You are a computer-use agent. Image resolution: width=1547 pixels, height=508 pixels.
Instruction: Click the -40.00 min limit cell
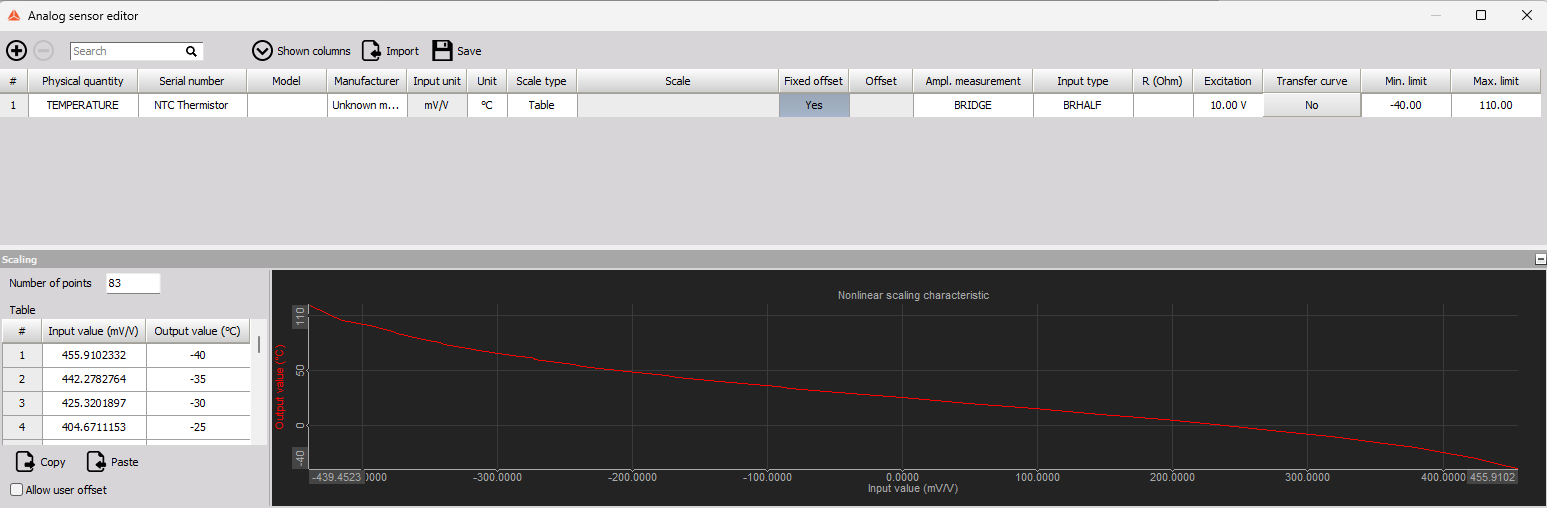click(x=1406, y=105)
